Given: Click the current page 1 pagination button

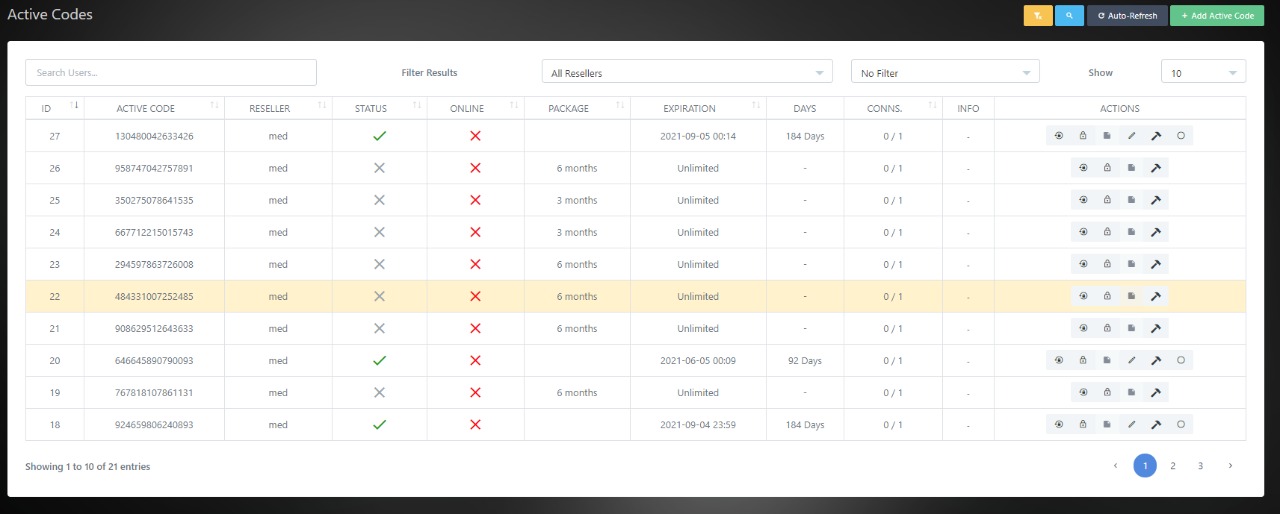Looking at the screenshot, I should click(1145, 465).
